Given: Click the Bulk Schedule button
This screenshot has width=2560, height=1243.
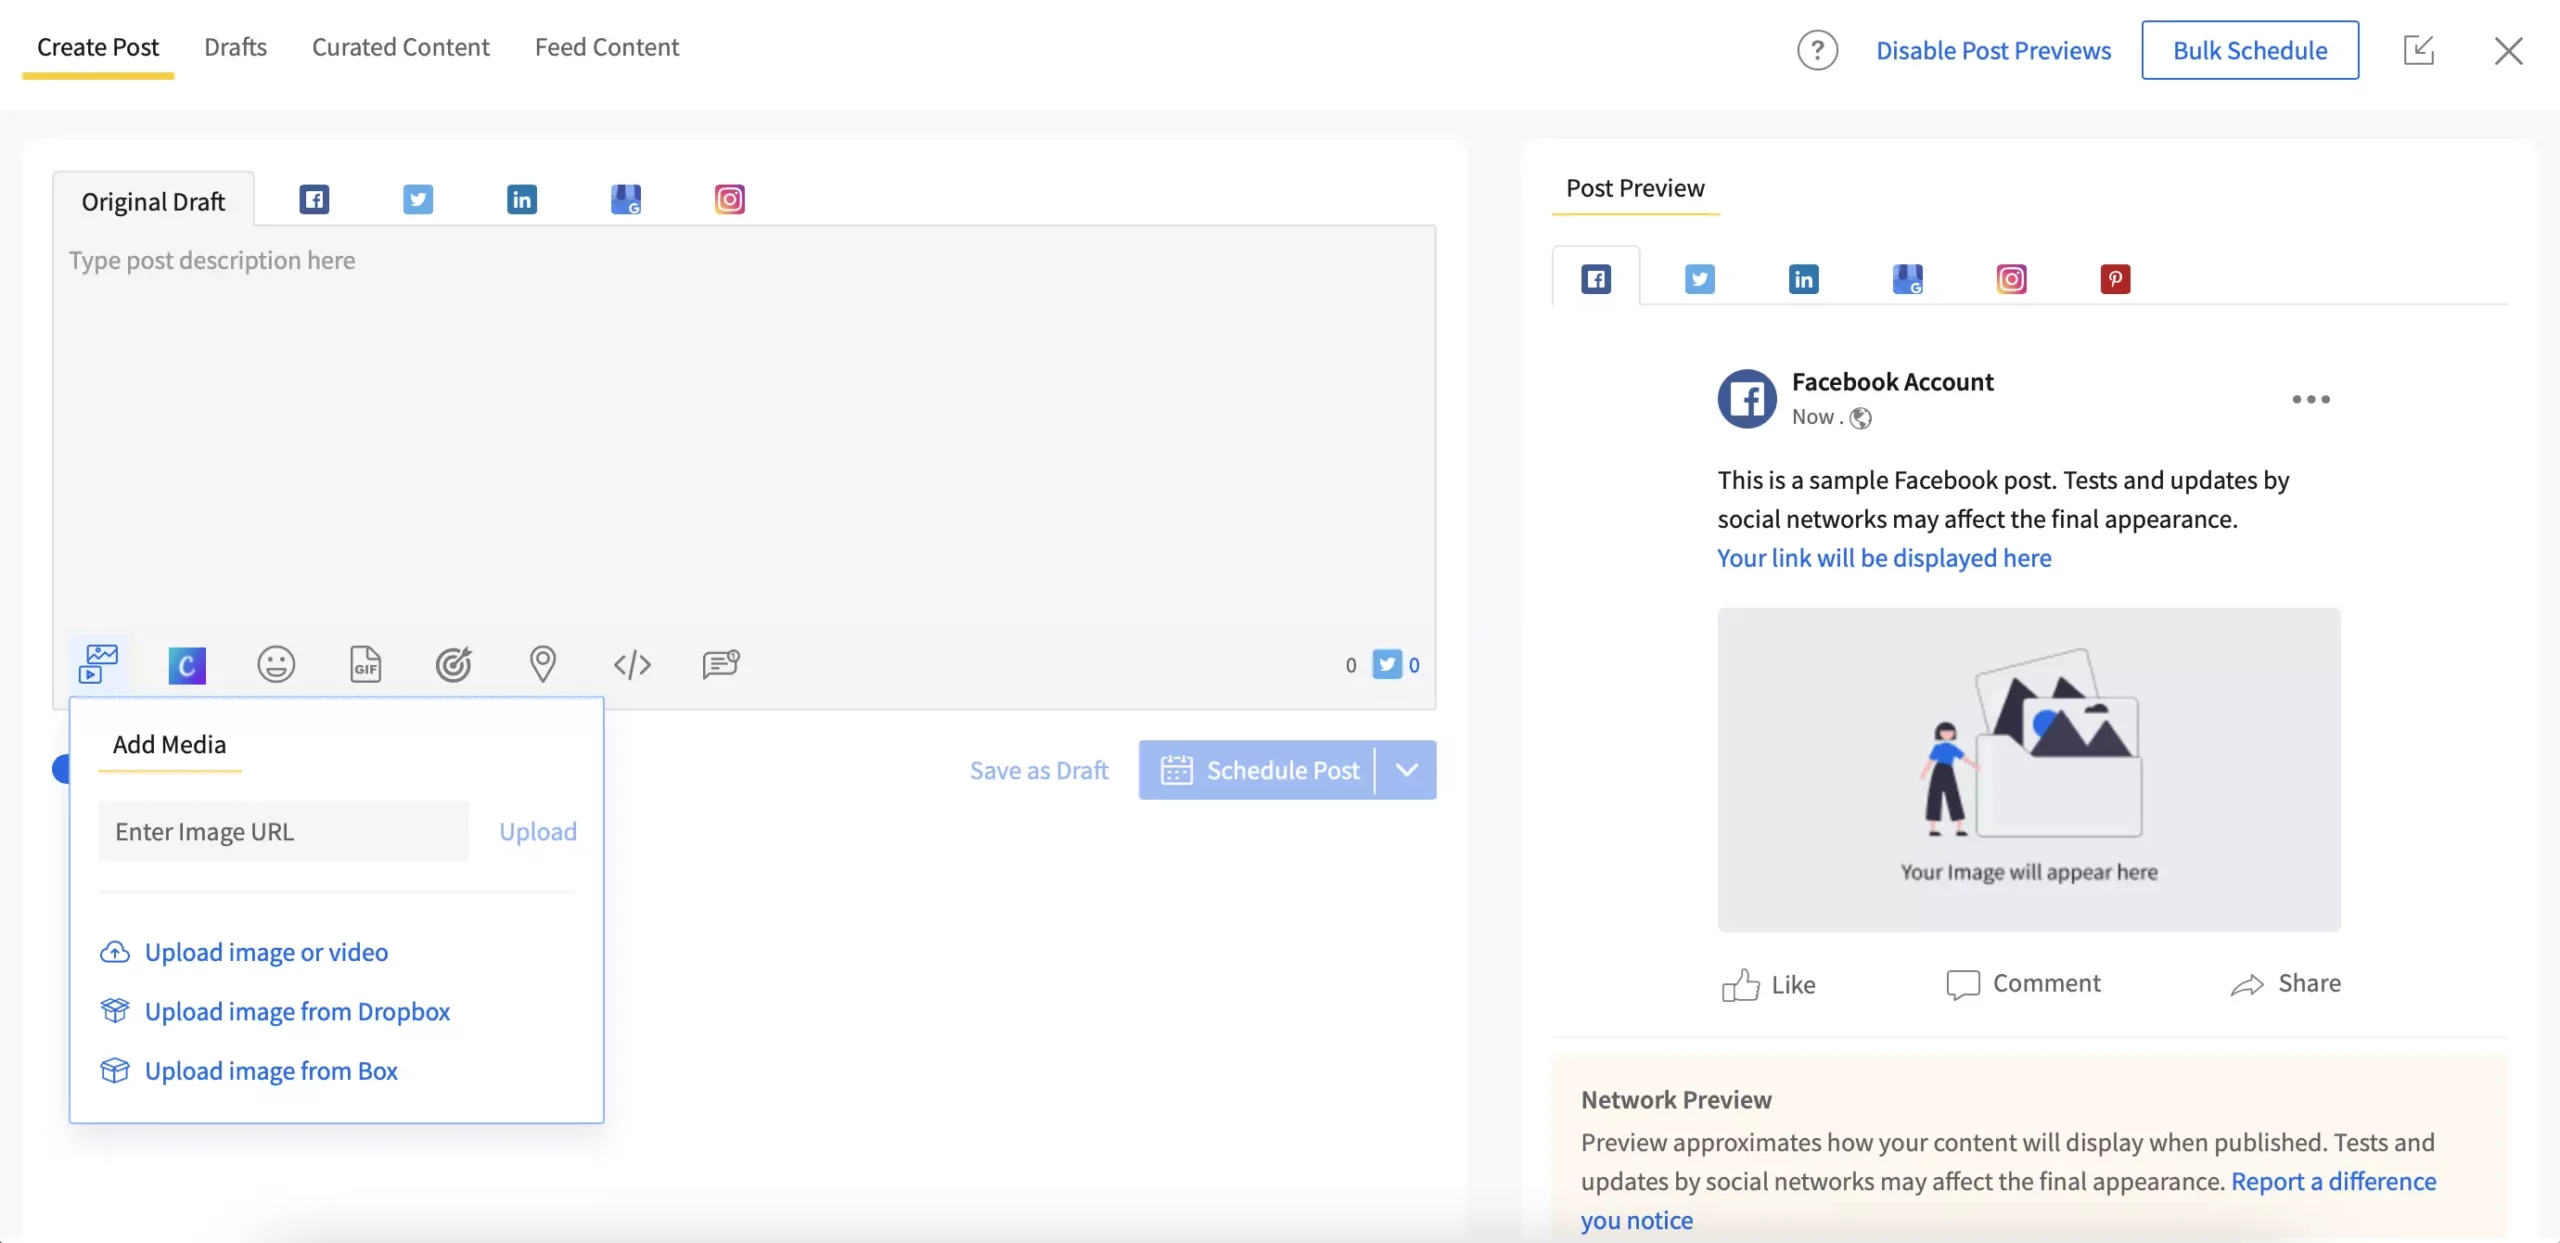Looking at the screenshot, I should point(2249,50).
